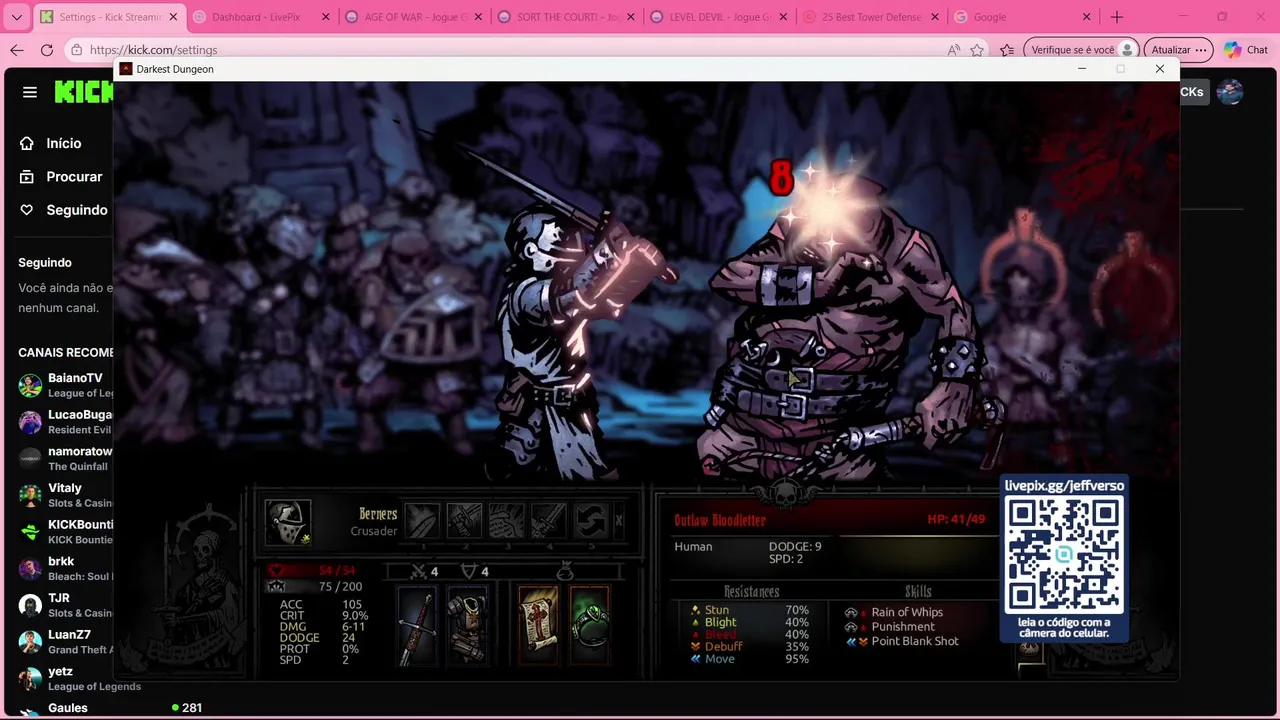This screenshot has height=720, width=1280.
Task: Click Outlaw Bloodletter name header
Action: [x=720, y=520]
